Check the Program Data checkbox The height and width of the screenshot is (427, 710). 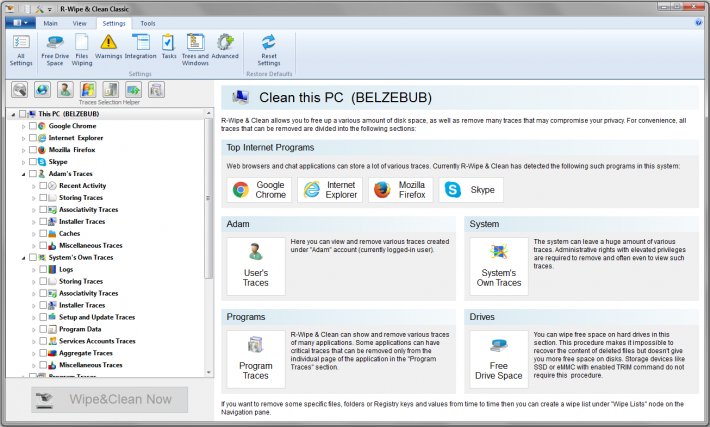tap(43, 329)
